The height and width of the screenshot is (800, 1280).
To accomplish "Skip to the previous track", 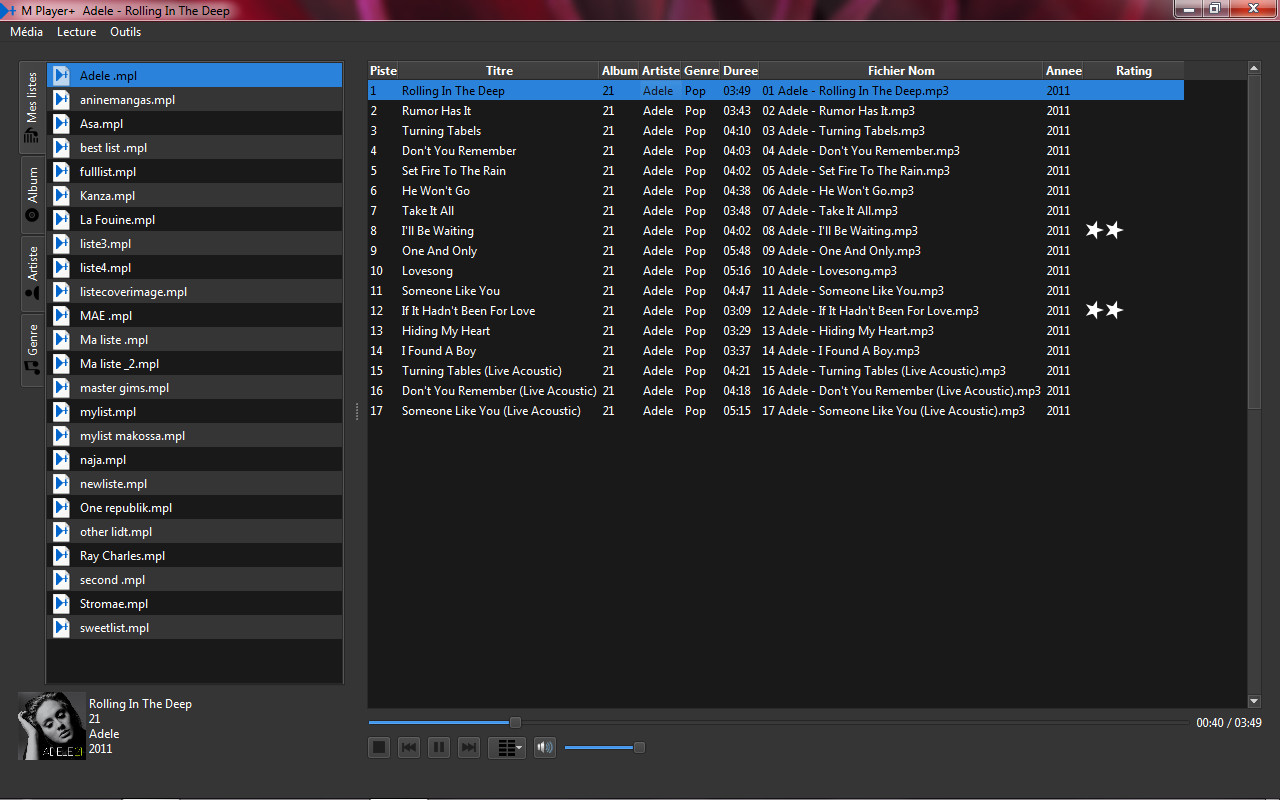I will pyautogui.click(x=409, y=747).
